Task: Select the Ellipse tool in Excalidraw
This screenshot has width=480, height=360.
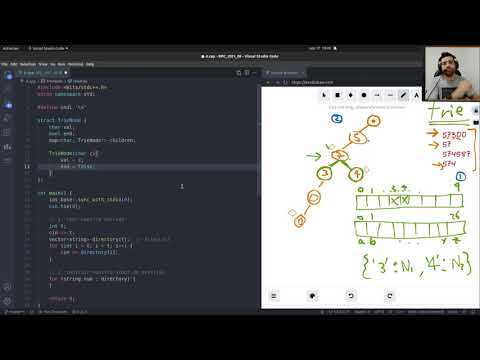Action: coord(364,95)
